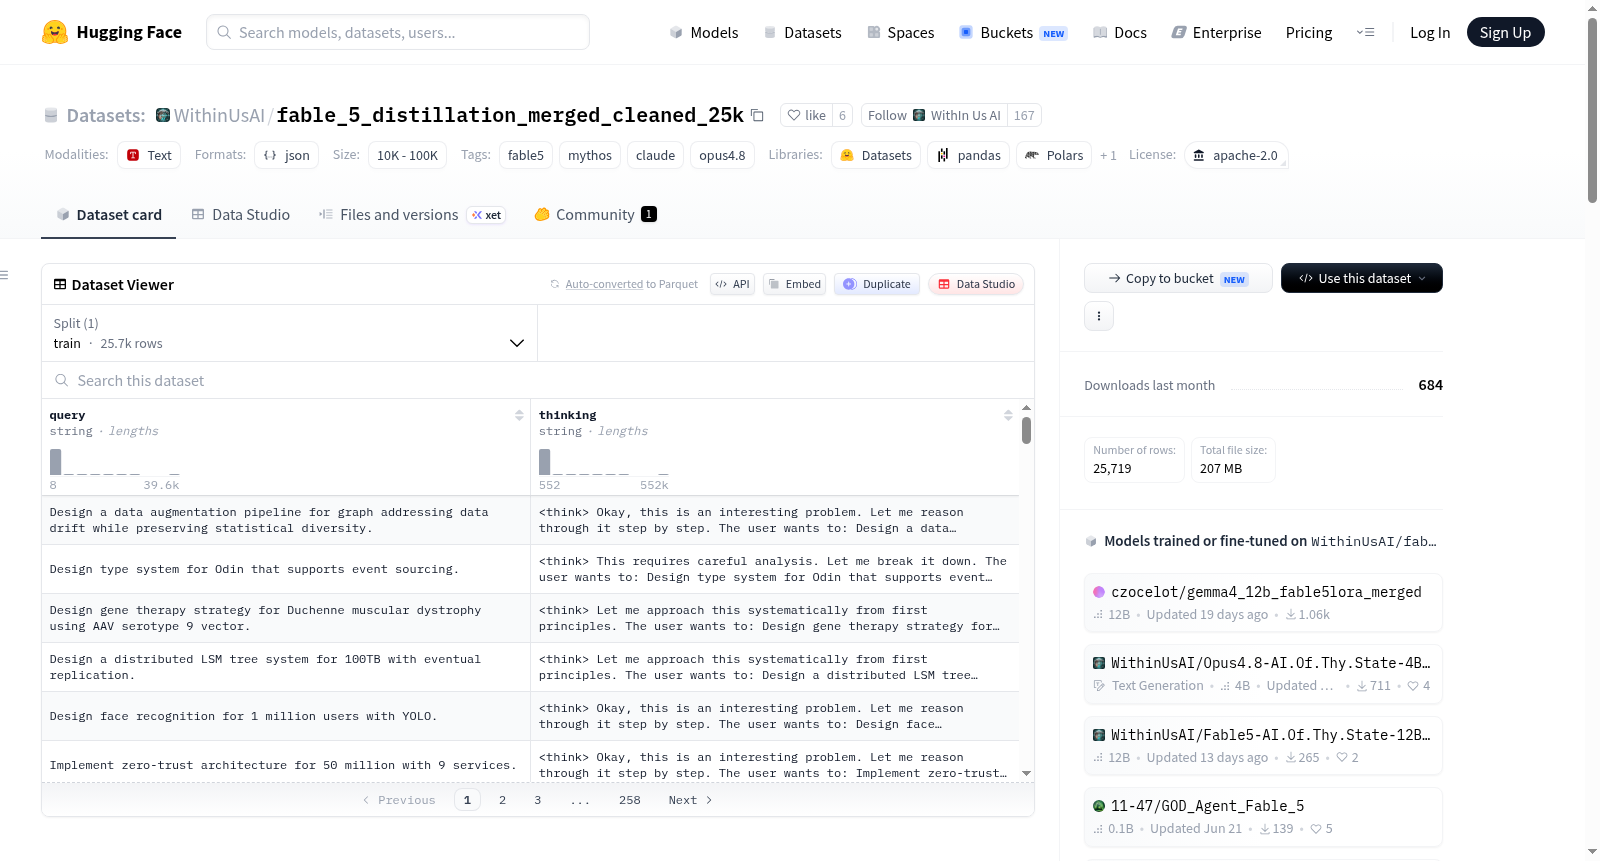1600x861 pixels.
Task: Open the Files and versions tab
Action: coord(411,214)
